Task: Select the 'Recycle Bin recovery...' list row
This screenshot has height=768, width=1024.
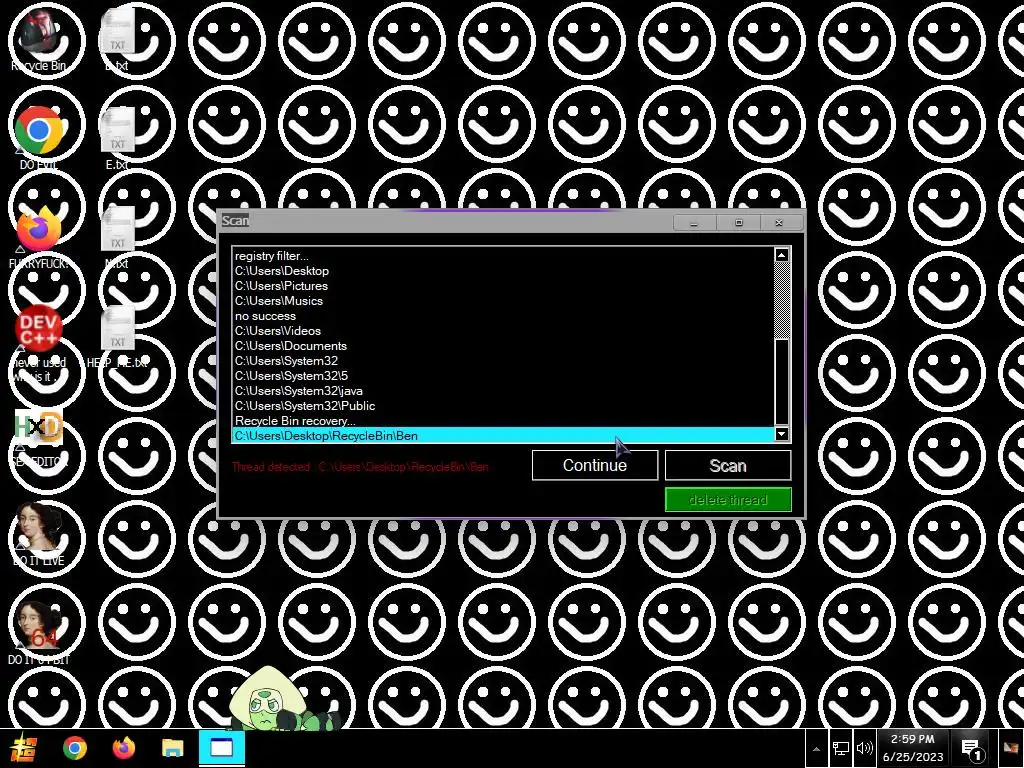Action: click(x=503, y=421)
